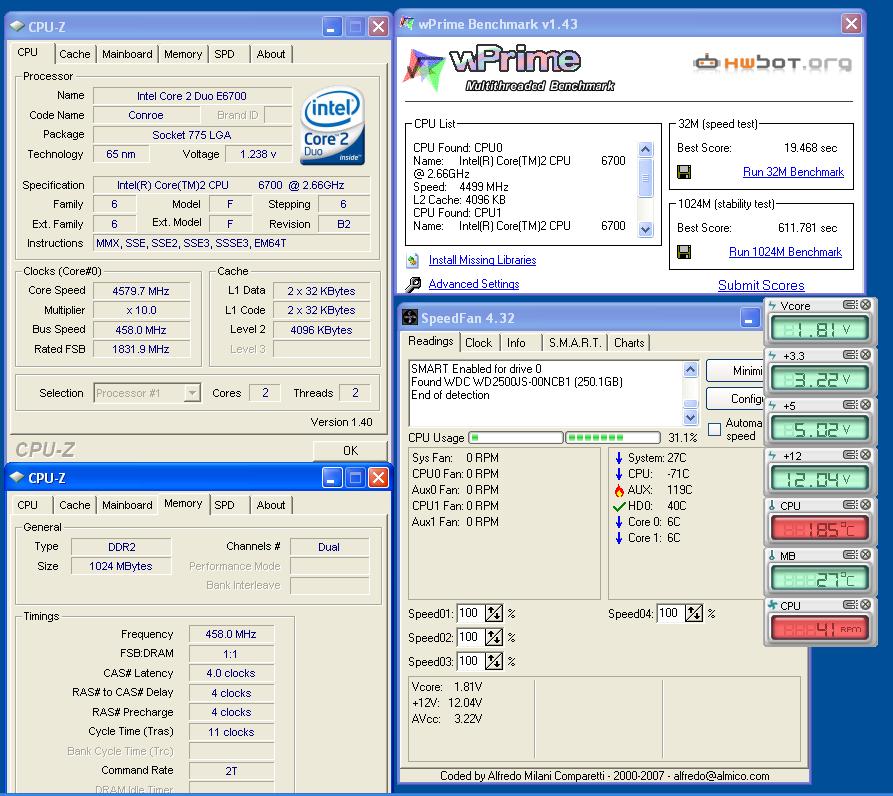Click the first CPU Usage progress bar
Viewport: 893px width, 796px height.
516,437
